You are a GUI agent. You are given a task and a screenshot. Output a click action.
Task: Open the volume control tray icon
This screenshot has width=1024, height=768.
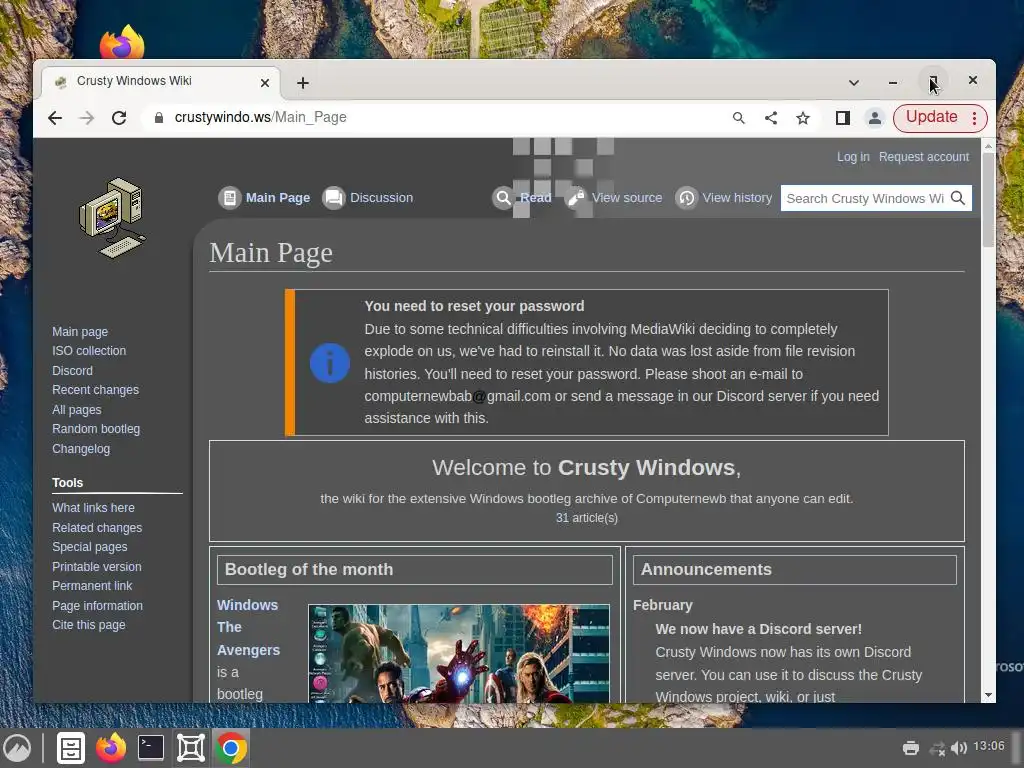[958, 748]
